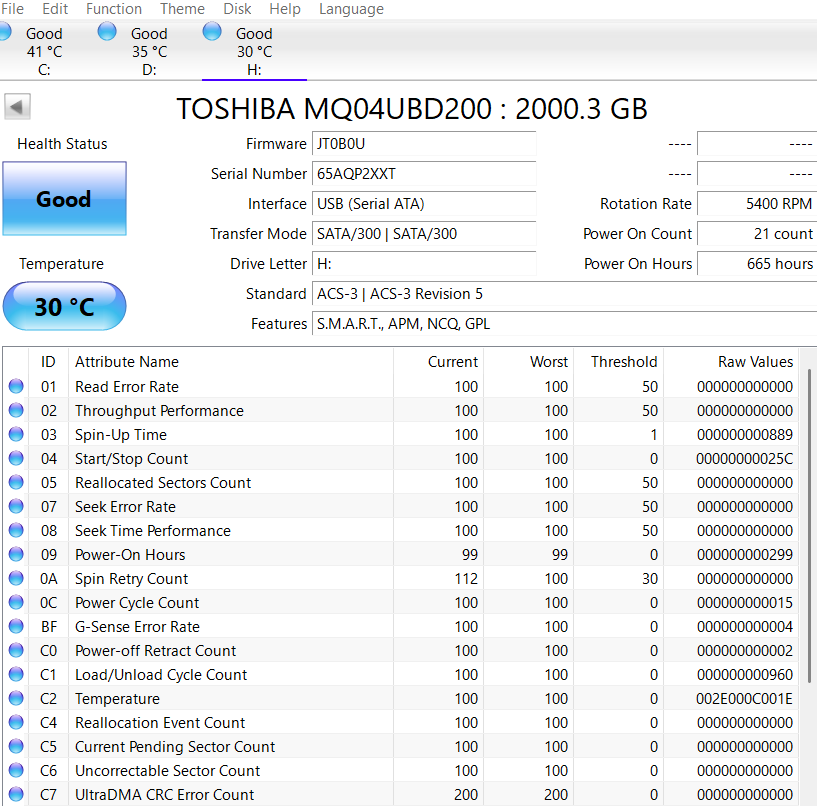
Task: Click the Transfer Mode field SATA/300
Action: (424, 233)
